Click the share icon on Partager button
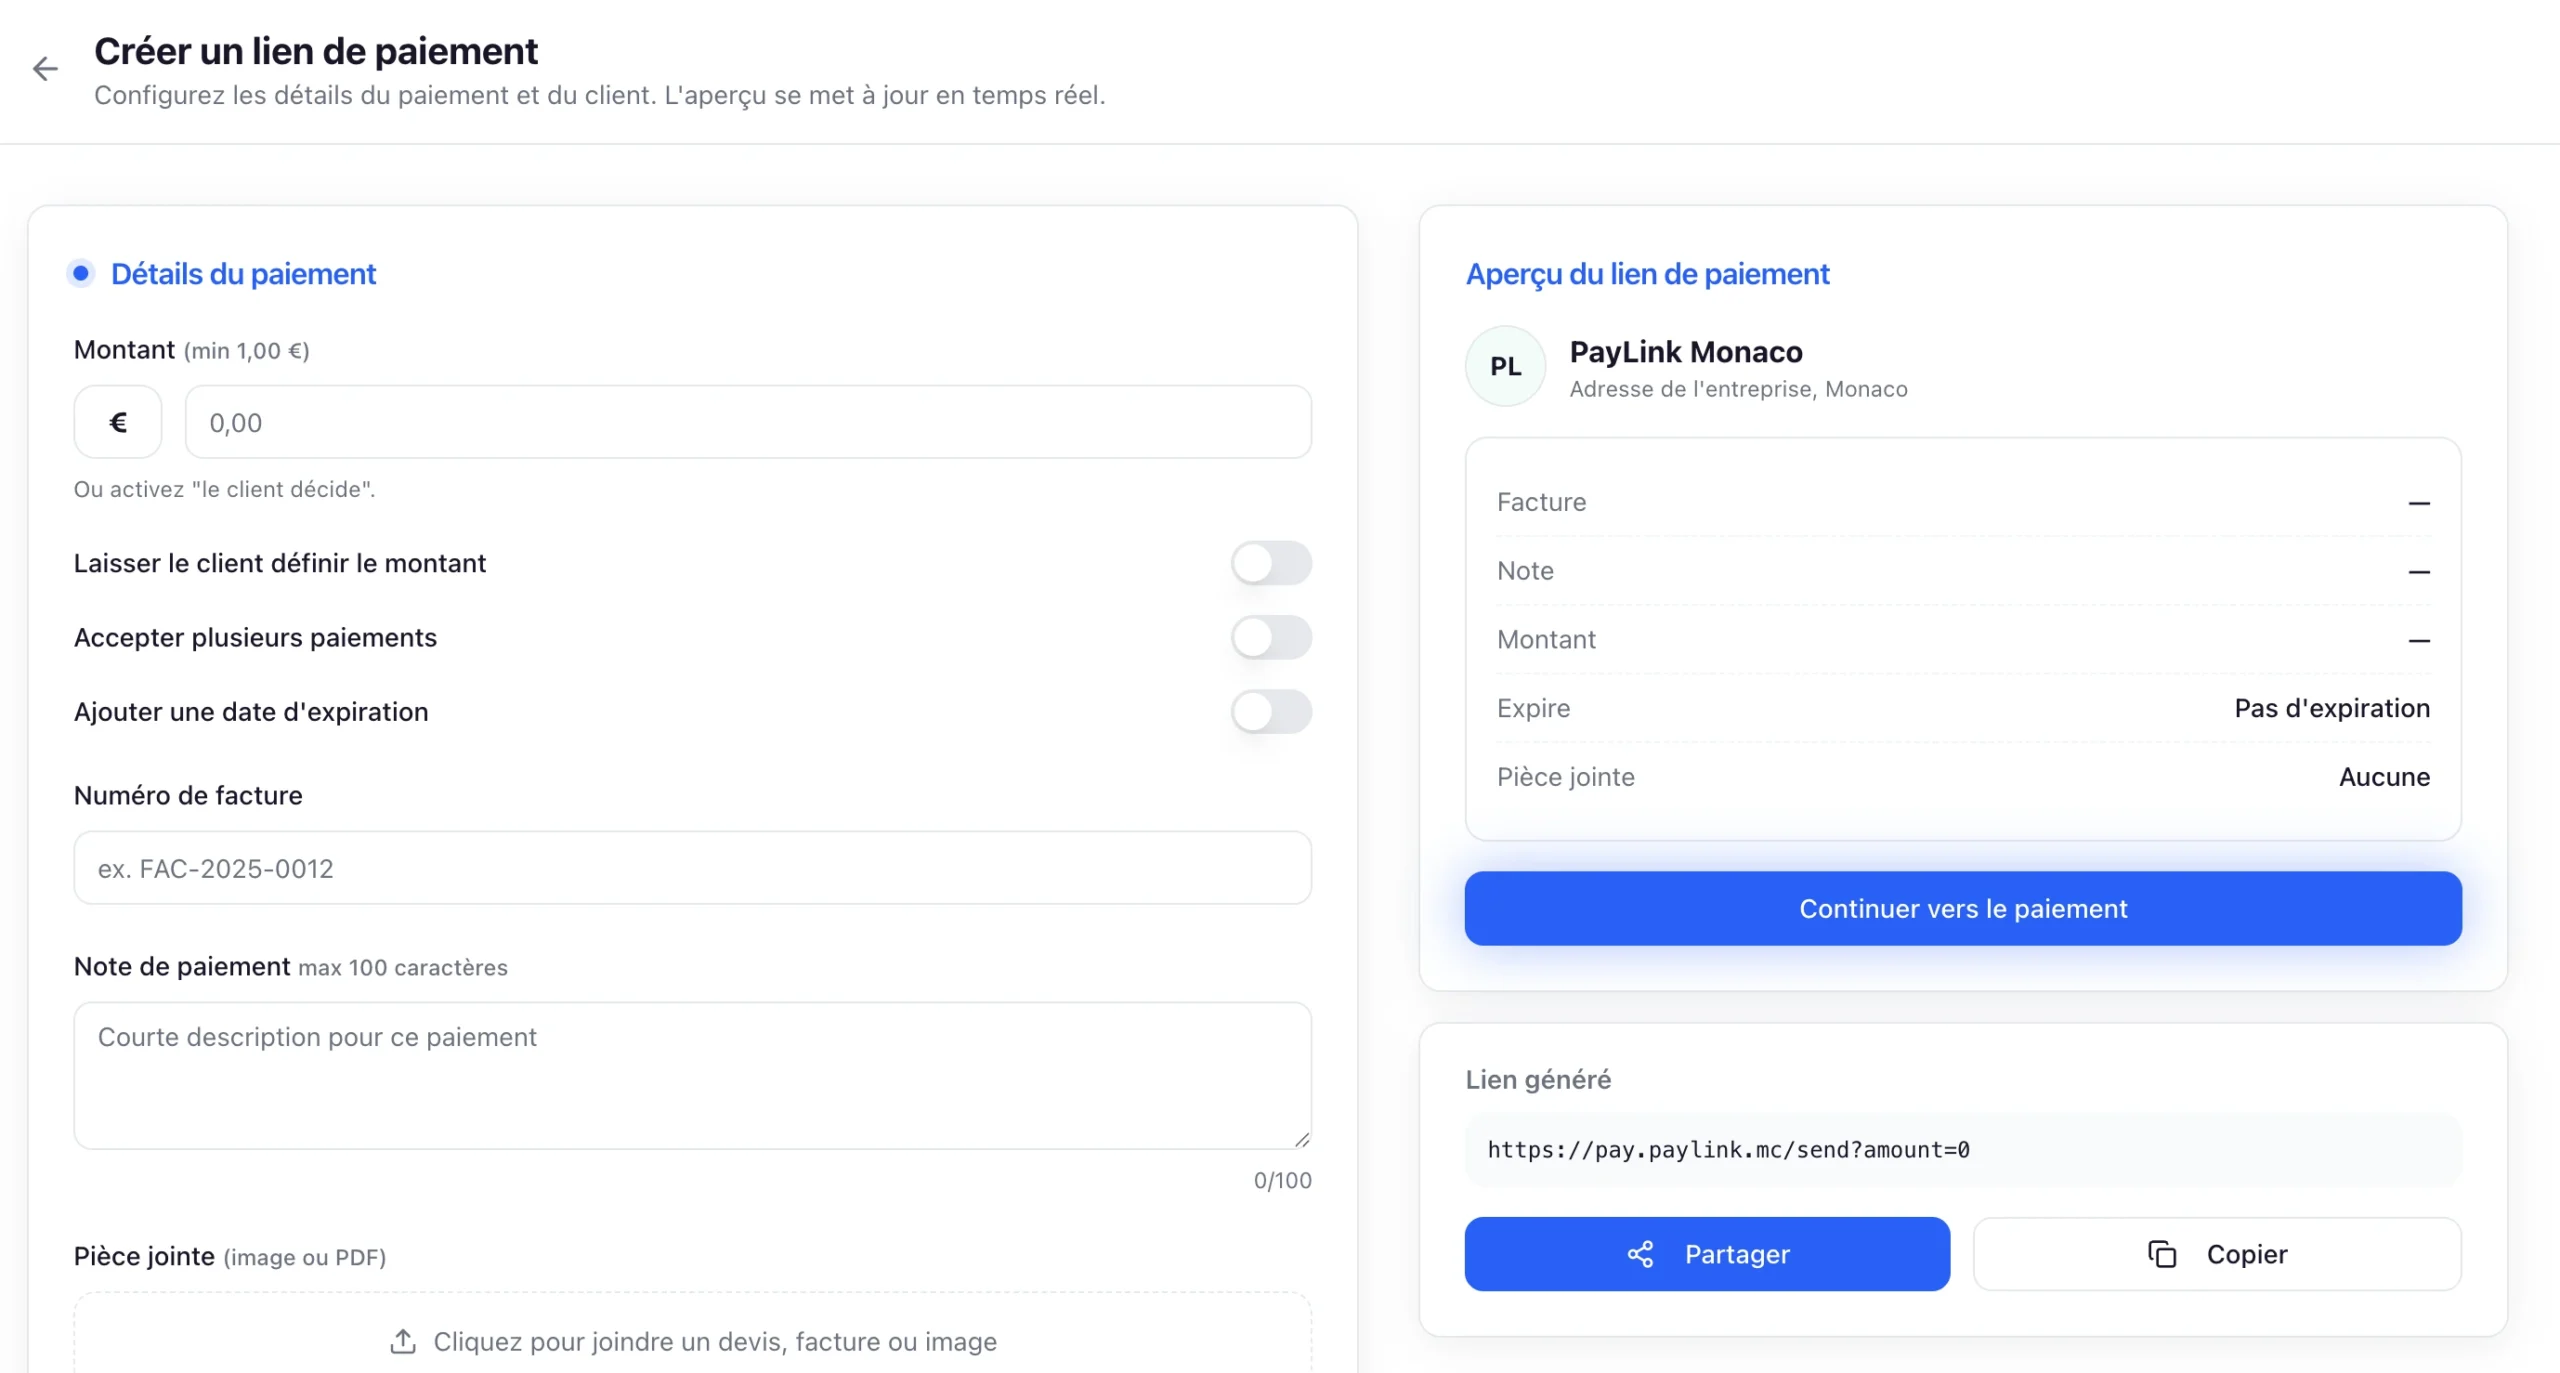Screen dimensions: 2560x1373 click(1641, 1254)
